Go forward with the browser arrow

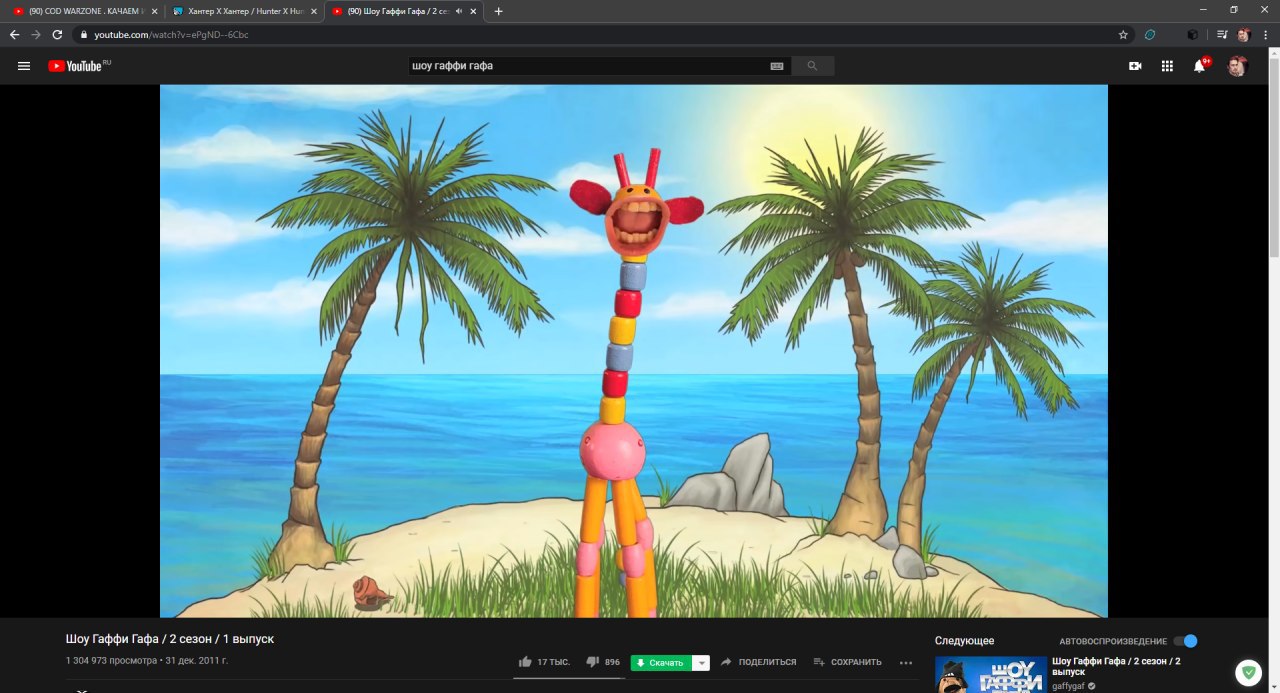click(x=36, y=34)
